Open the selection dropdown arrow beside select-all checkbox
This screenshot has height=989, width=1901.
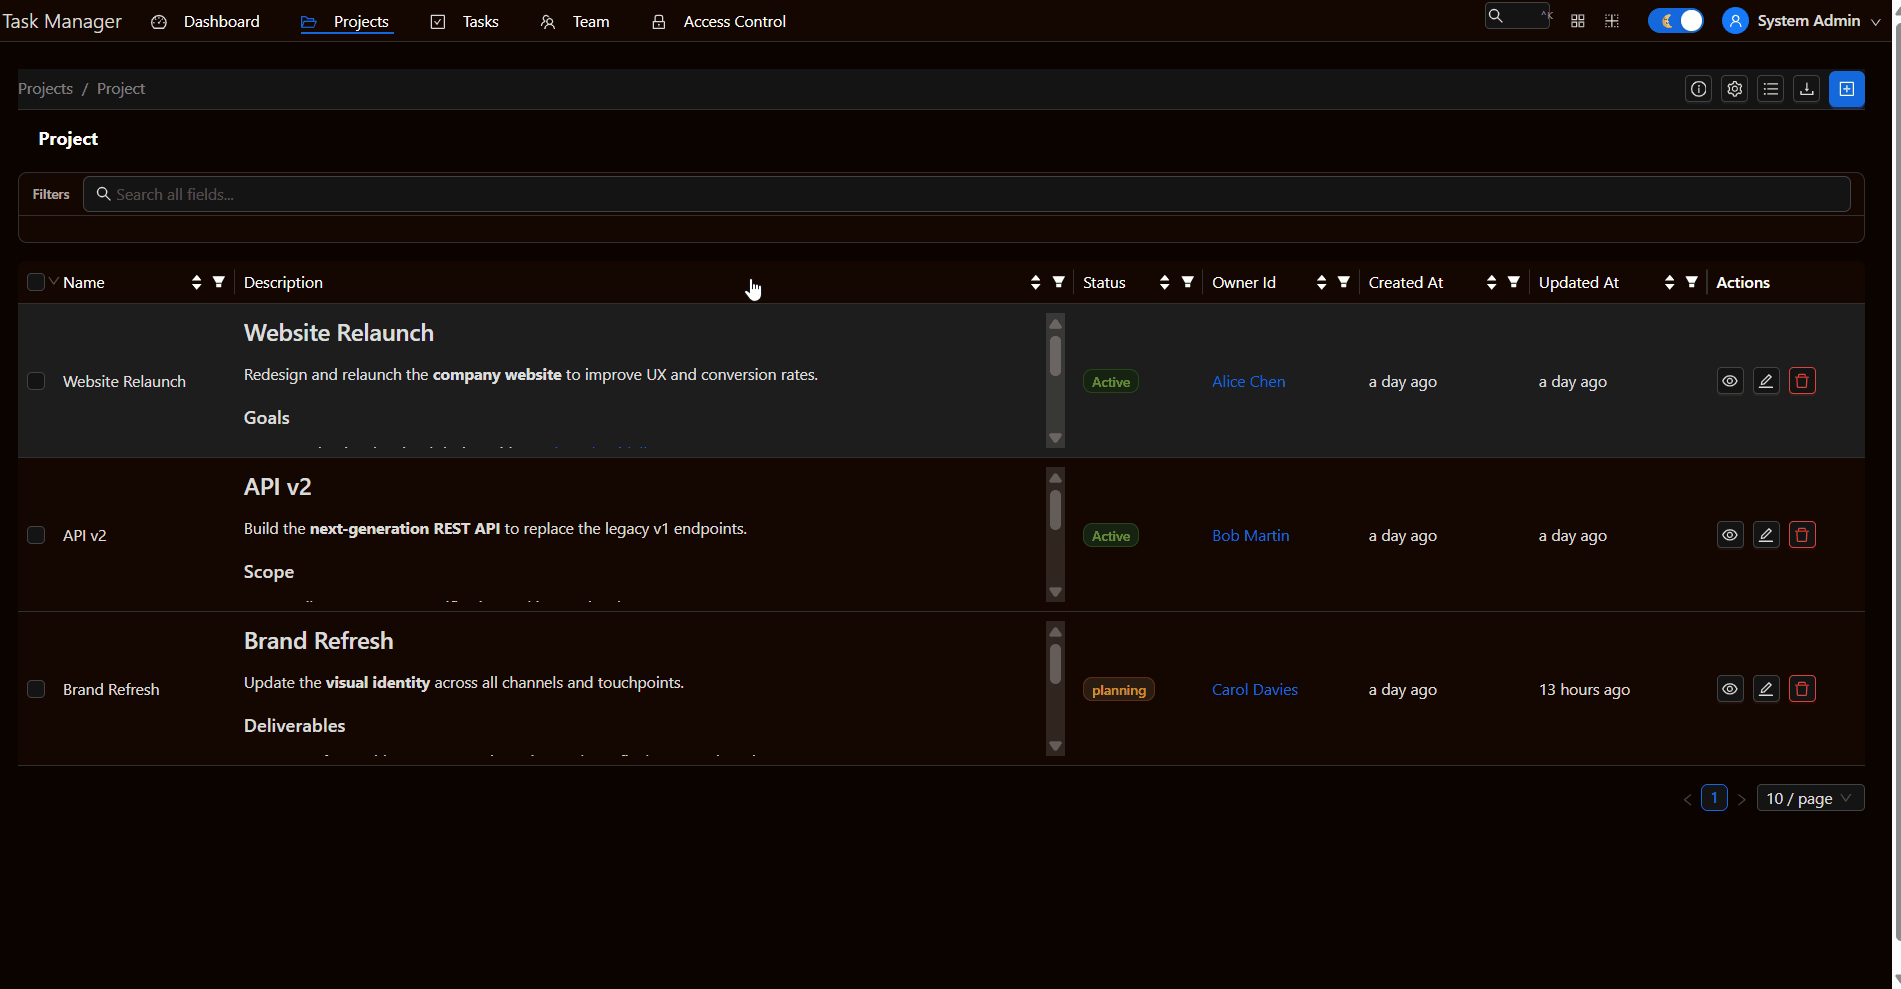point(53,282)
